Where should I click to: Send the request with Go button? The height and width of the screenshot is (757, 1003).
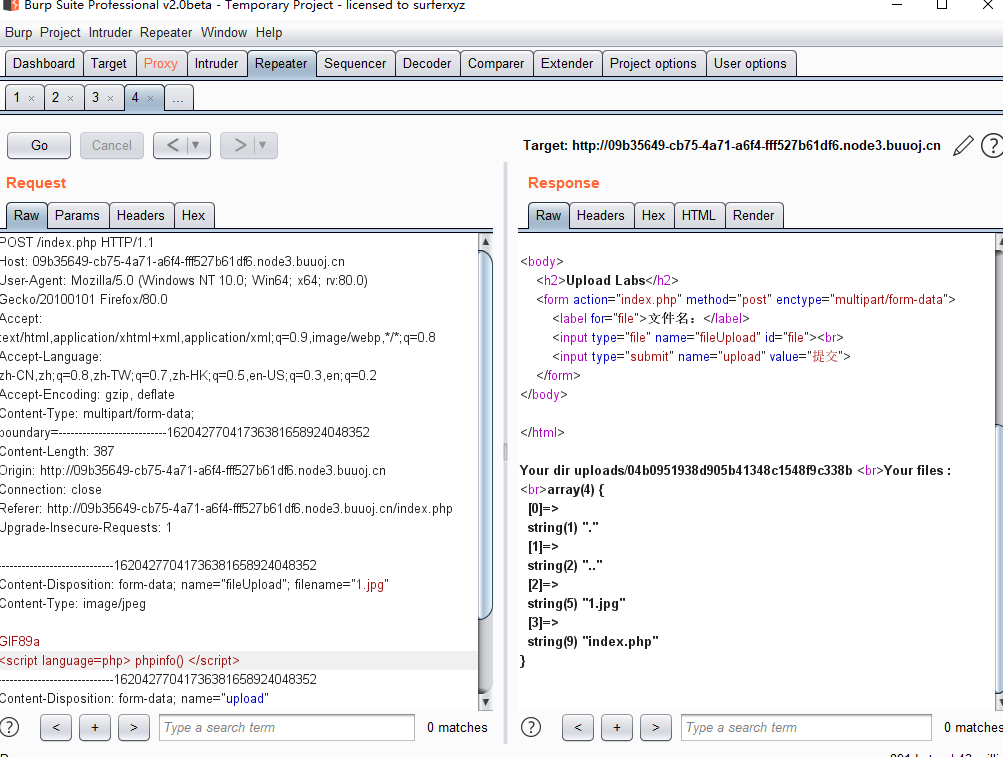tap(39, 145)
